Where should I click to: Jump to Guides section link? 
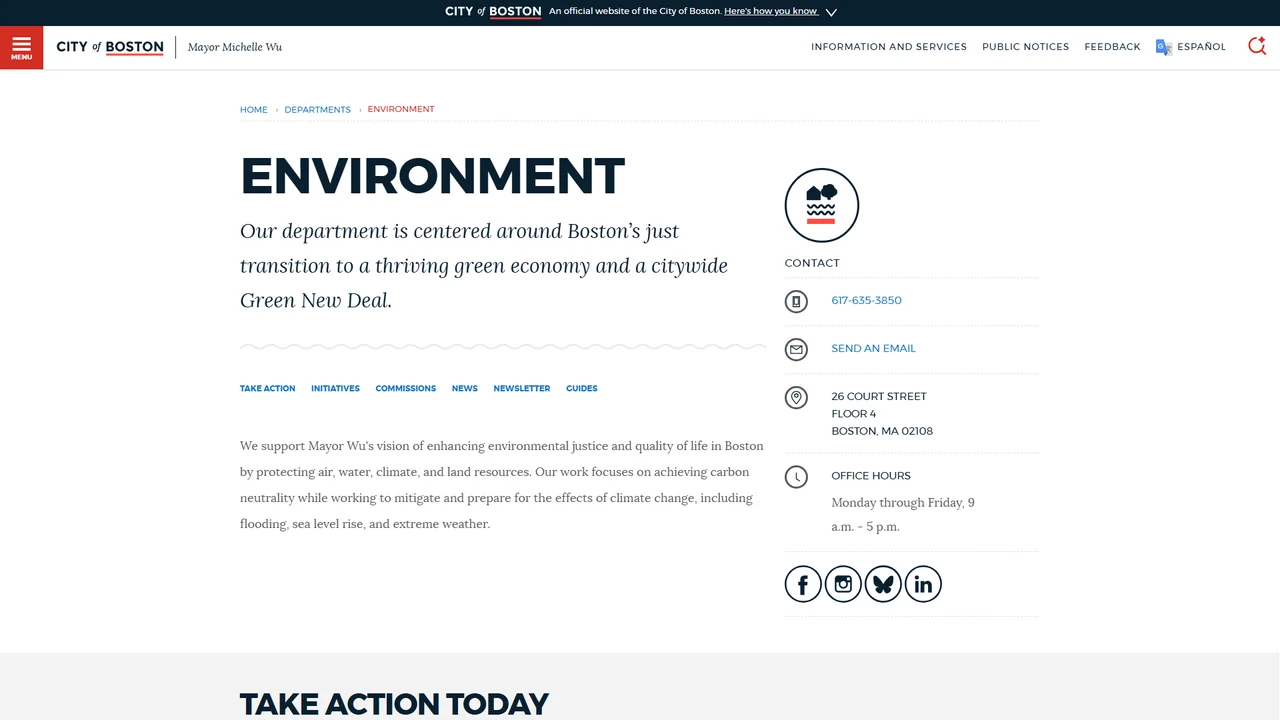pos(581,388)
